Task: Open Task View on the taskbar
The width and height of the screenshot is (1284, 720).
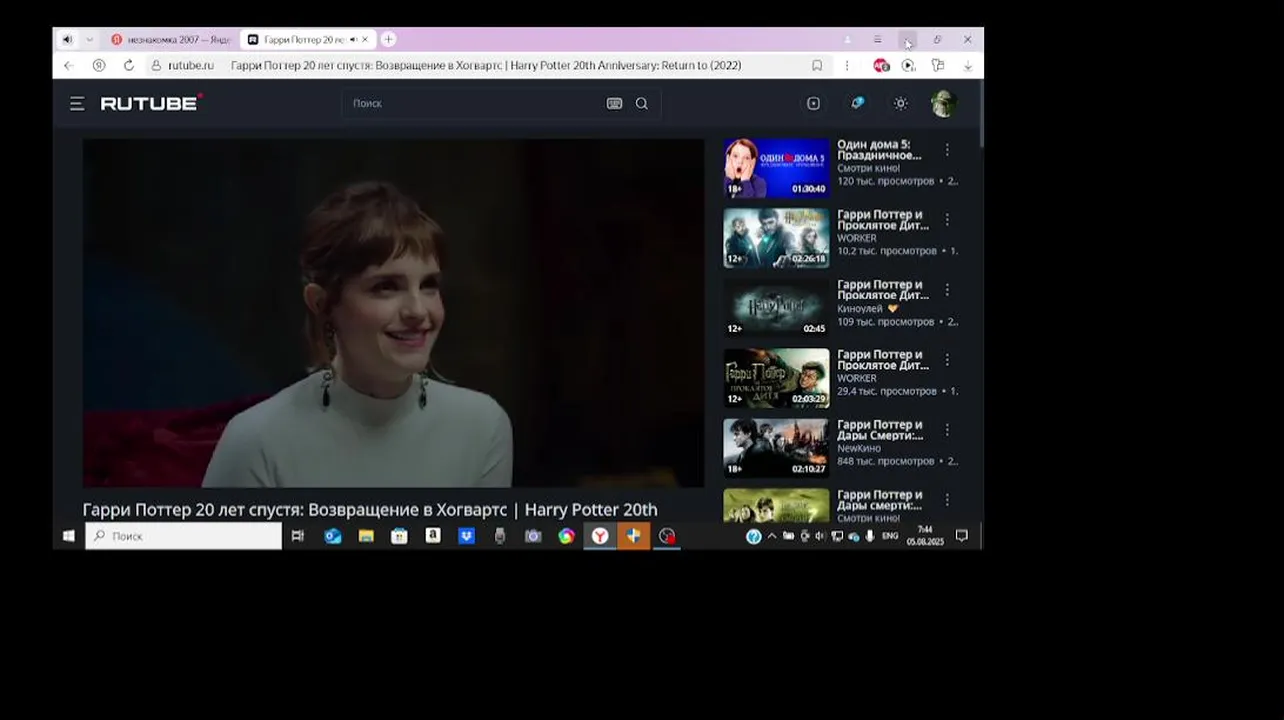Action: (x=297, y=536)
